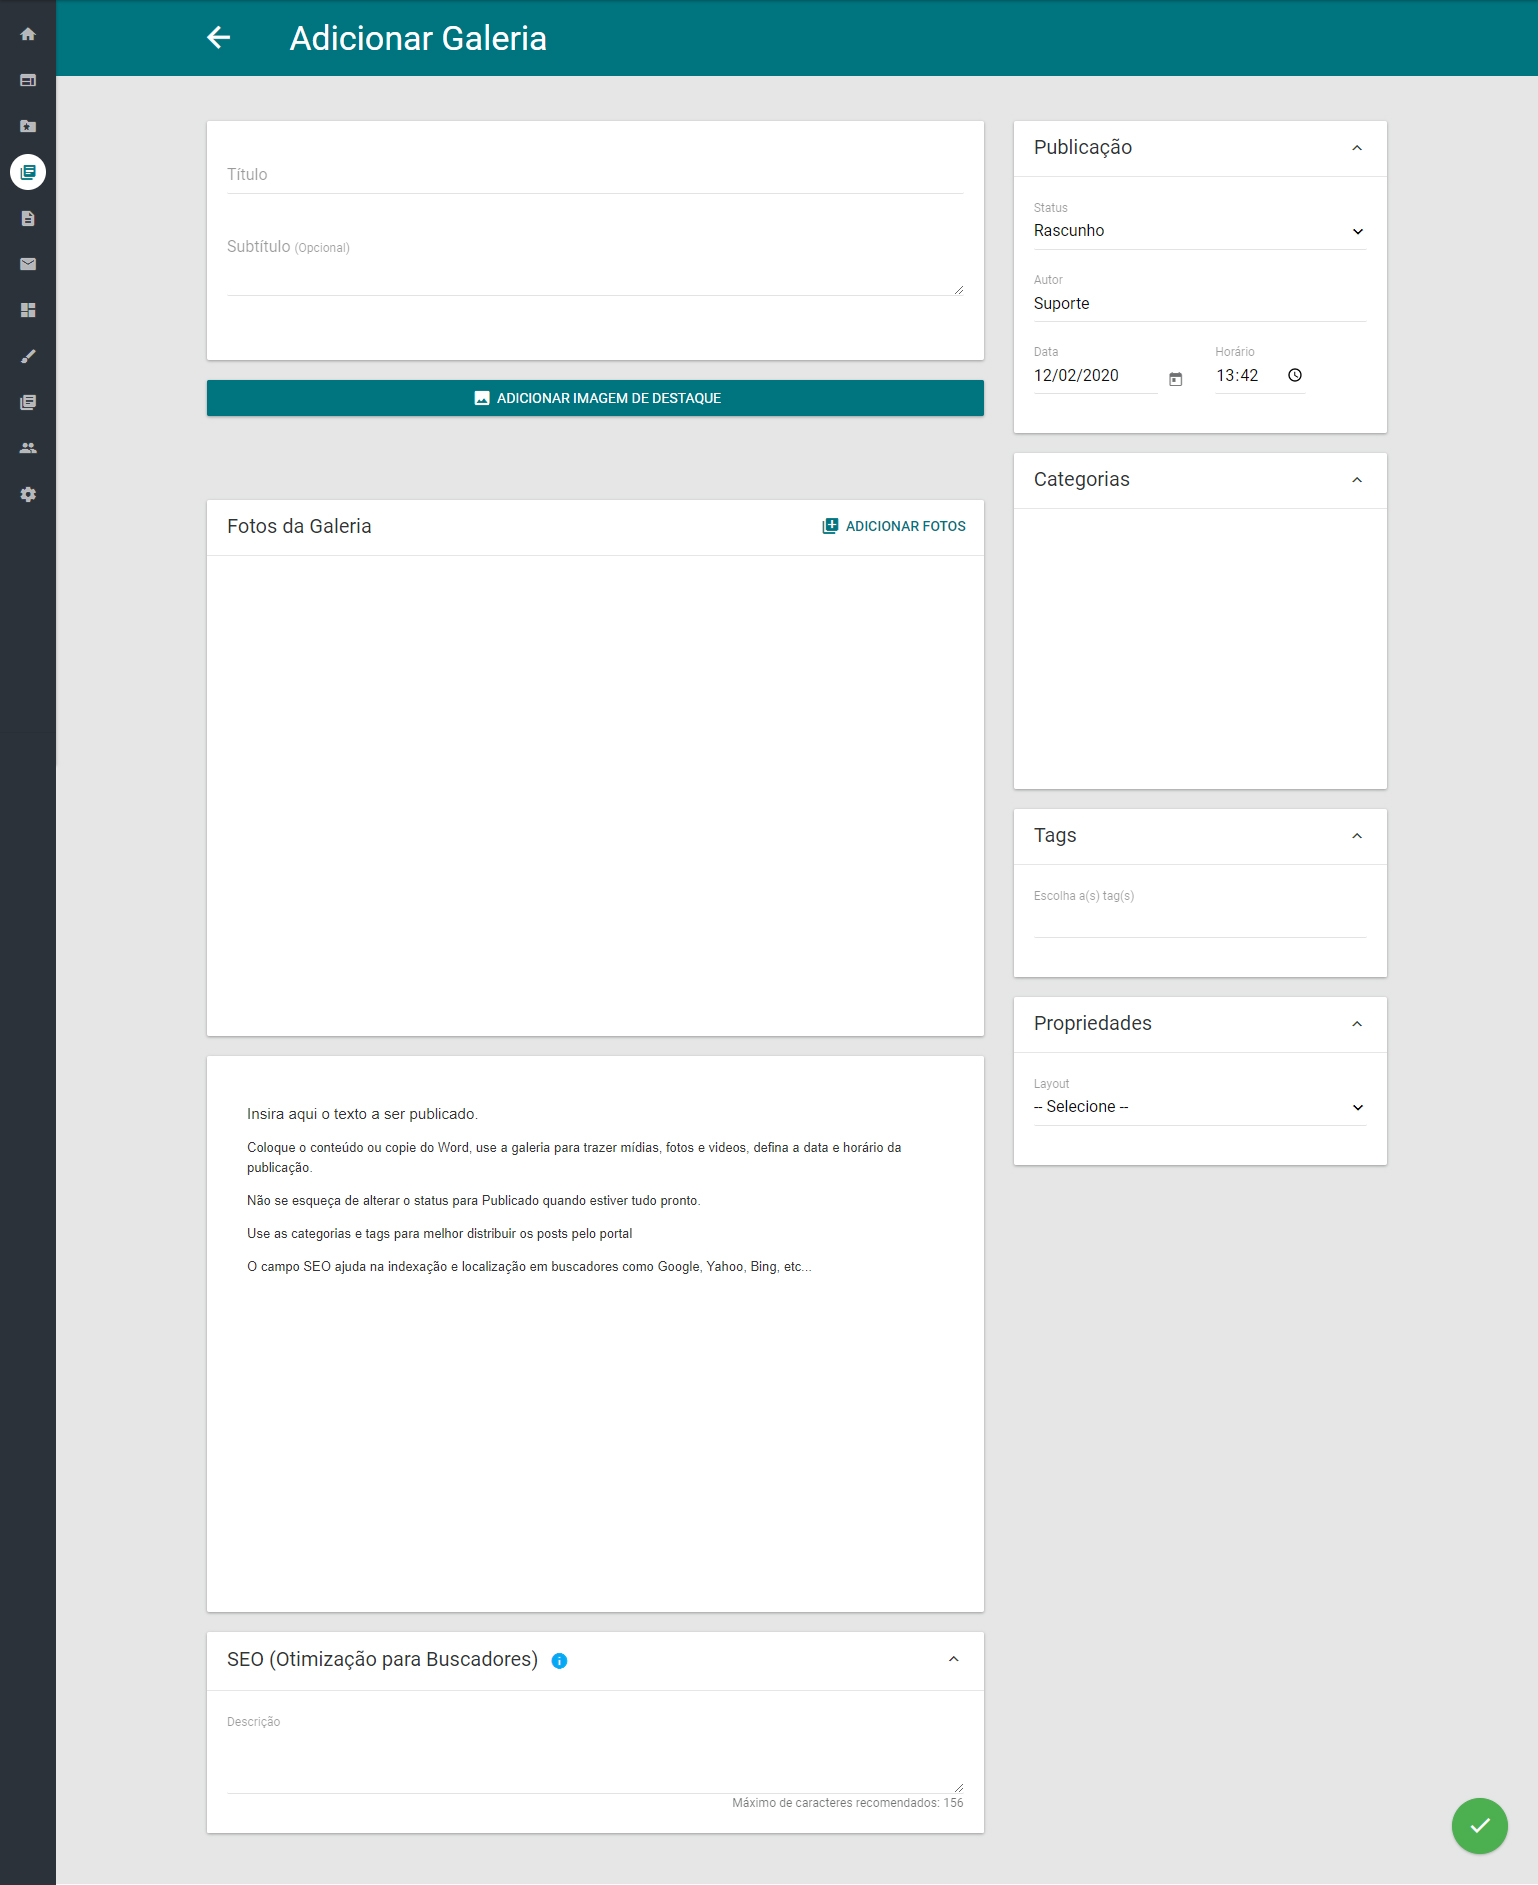The height and width of the screenshot is (1885, 1538).
Task: Click Adicionar Imagem de Destaque button
Action: click(x=595, y=398)
